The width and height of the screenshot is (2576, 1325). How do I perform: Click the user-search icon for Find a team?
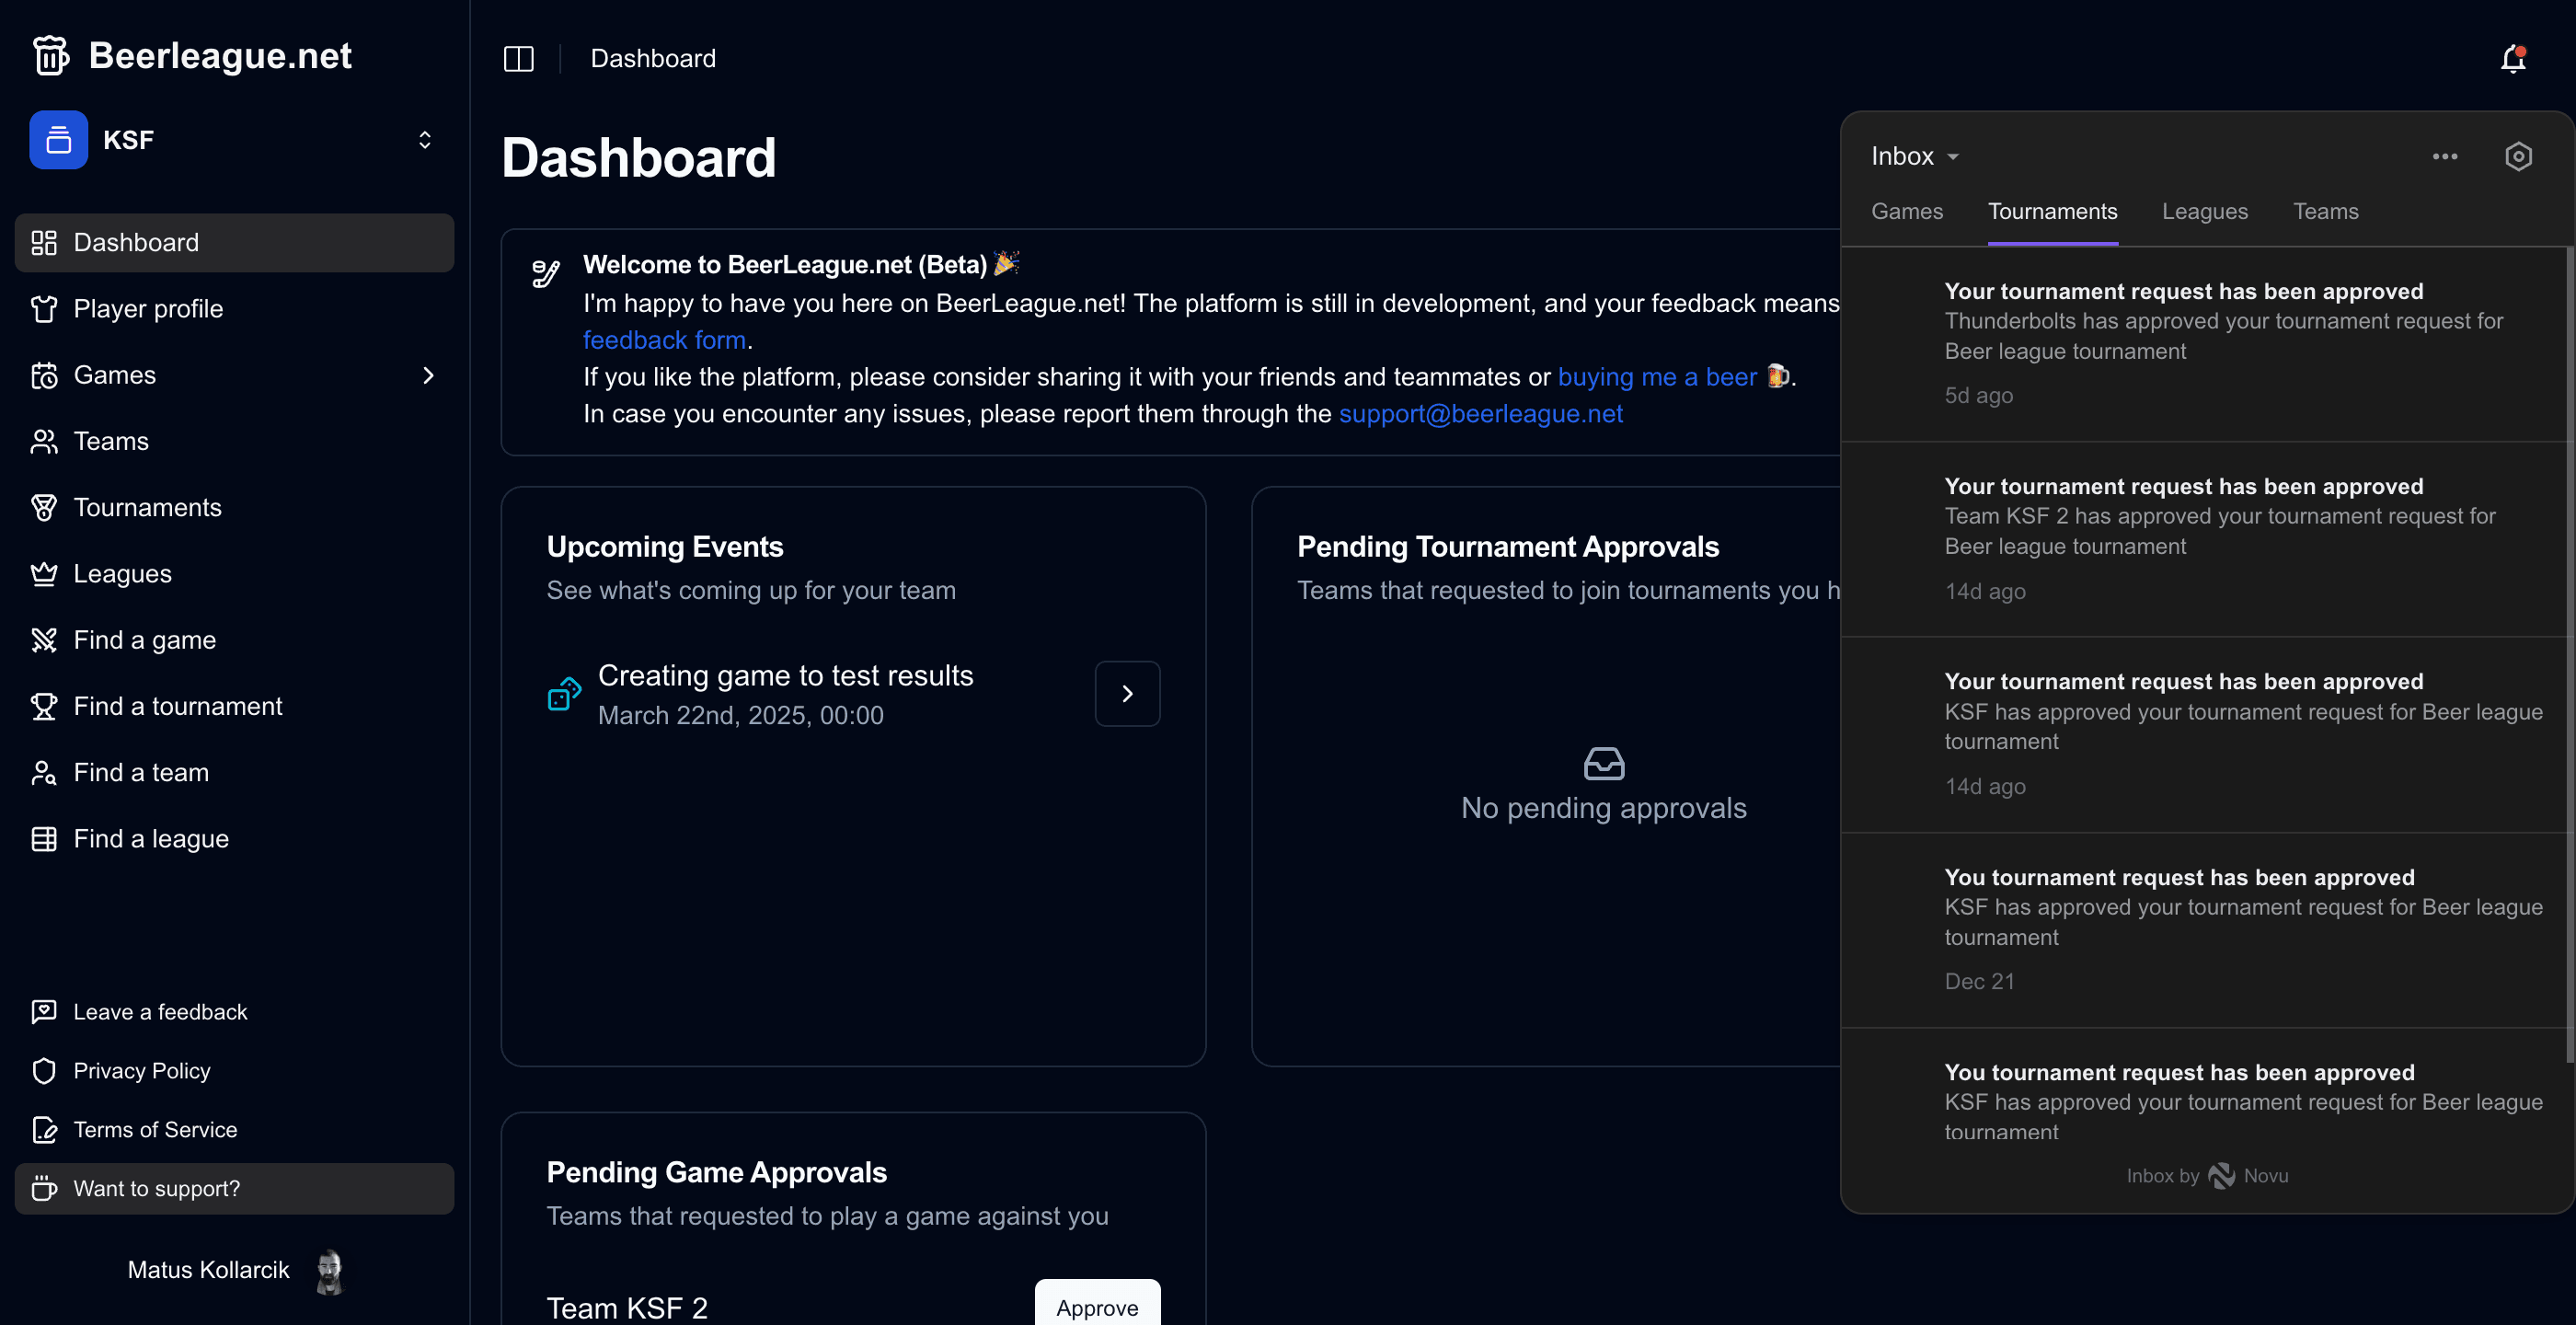tap(44, 772)
